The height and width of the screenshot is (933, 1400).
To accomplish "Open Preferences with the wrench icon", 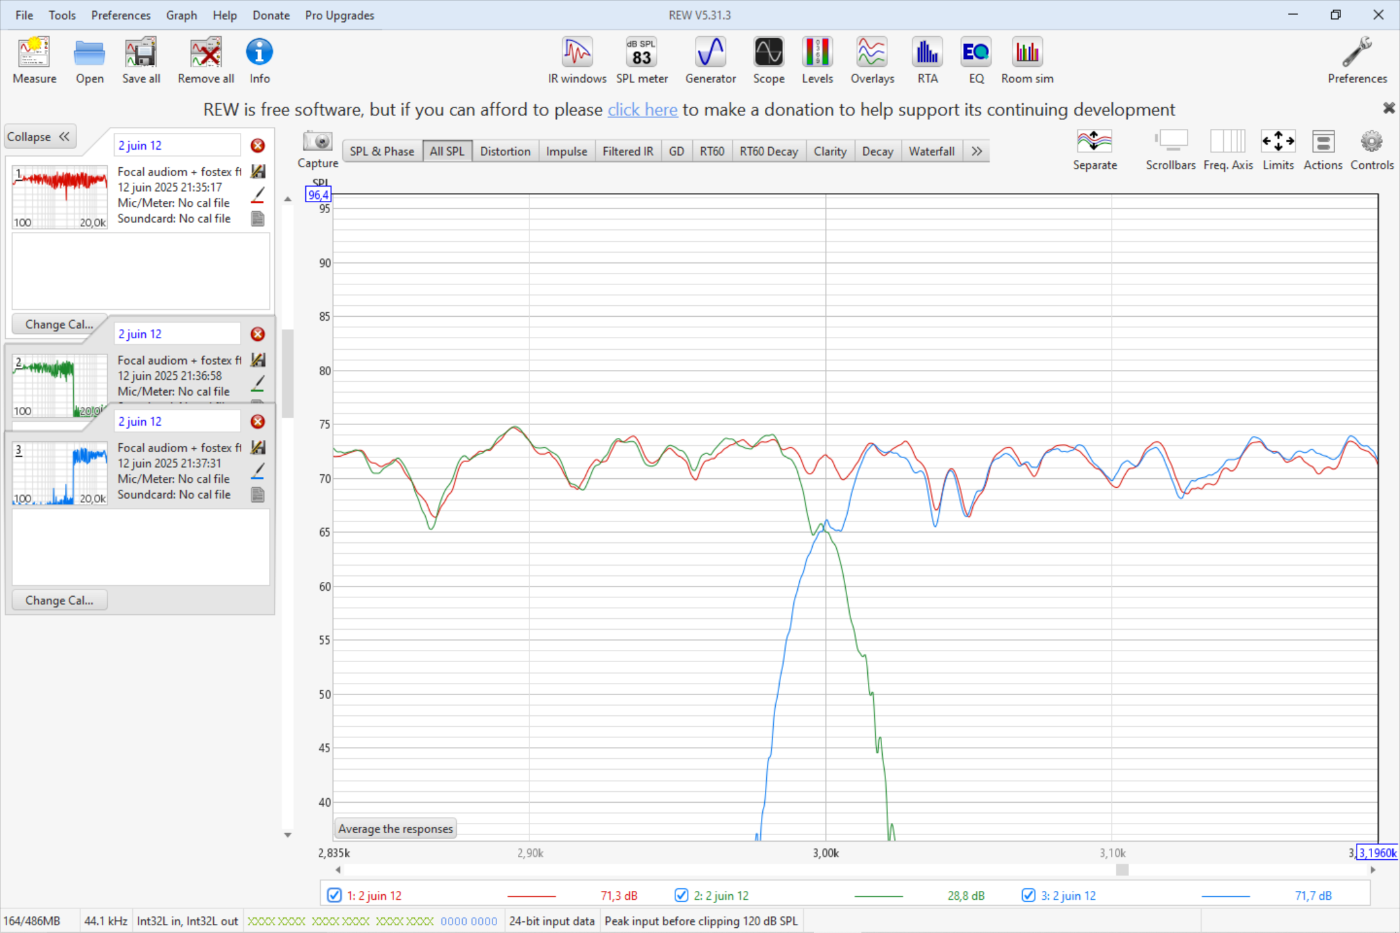I will click(x=1357, y=53).
